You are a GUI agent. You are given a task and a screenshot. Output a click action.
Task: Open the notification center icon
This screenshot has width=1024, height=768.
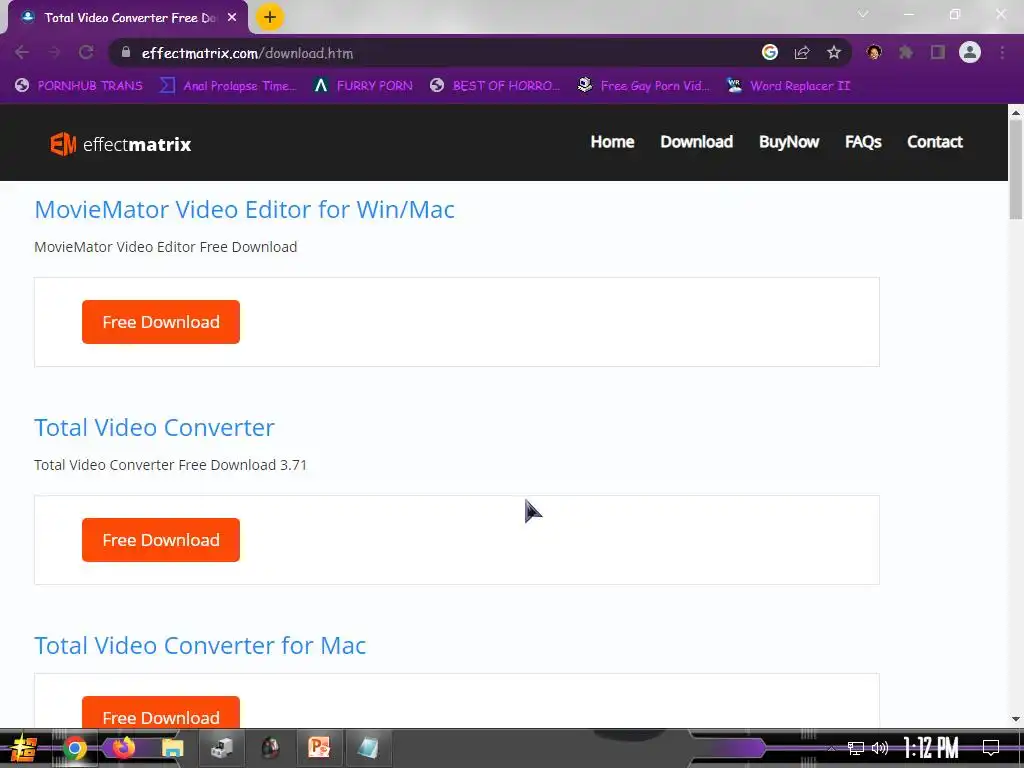click(991, 748)
